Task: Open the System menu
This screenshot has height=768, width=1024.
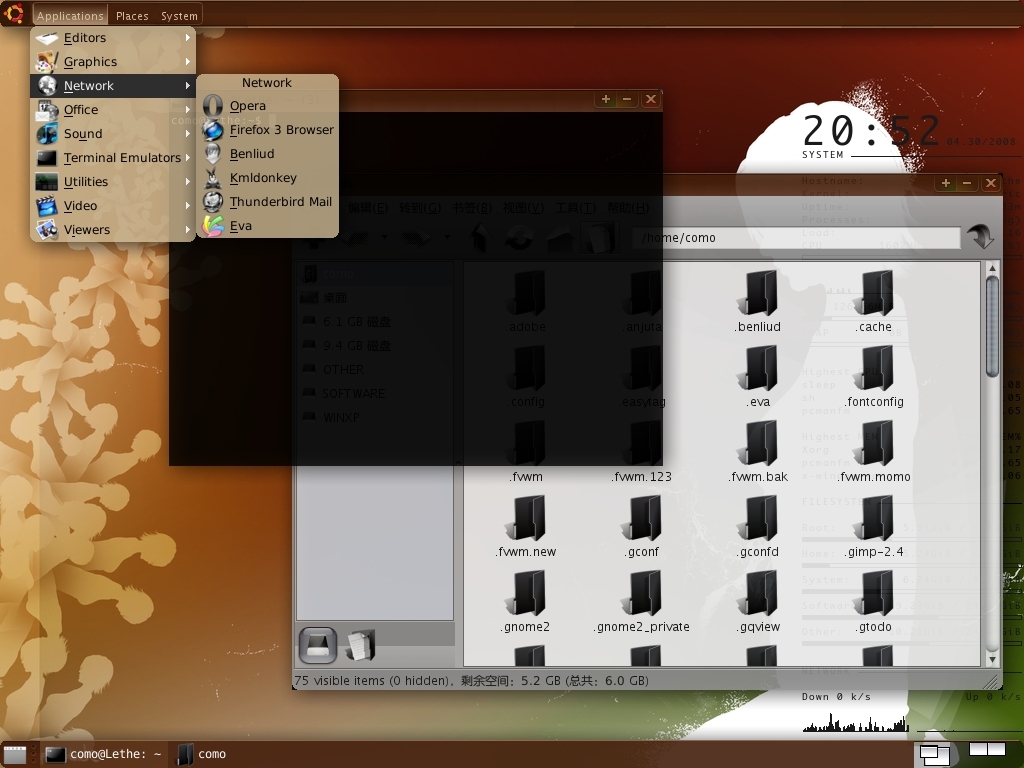Action: tap(179, 16)
